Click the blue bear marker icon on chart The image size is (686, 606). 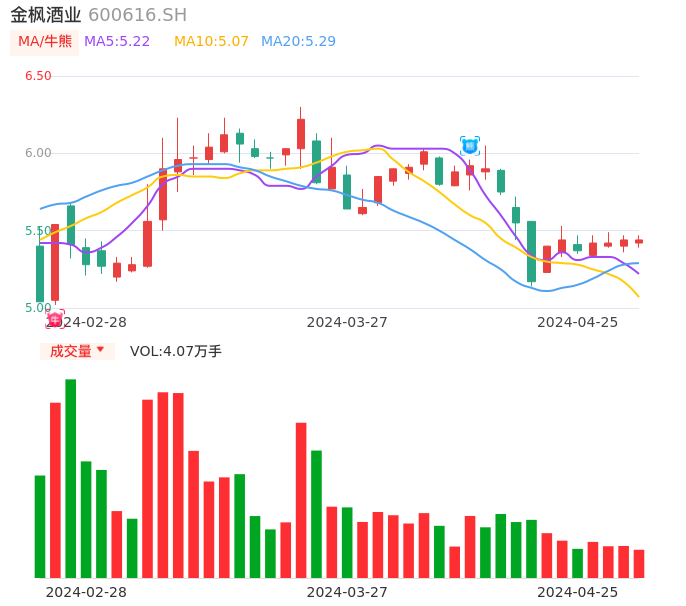470,146
